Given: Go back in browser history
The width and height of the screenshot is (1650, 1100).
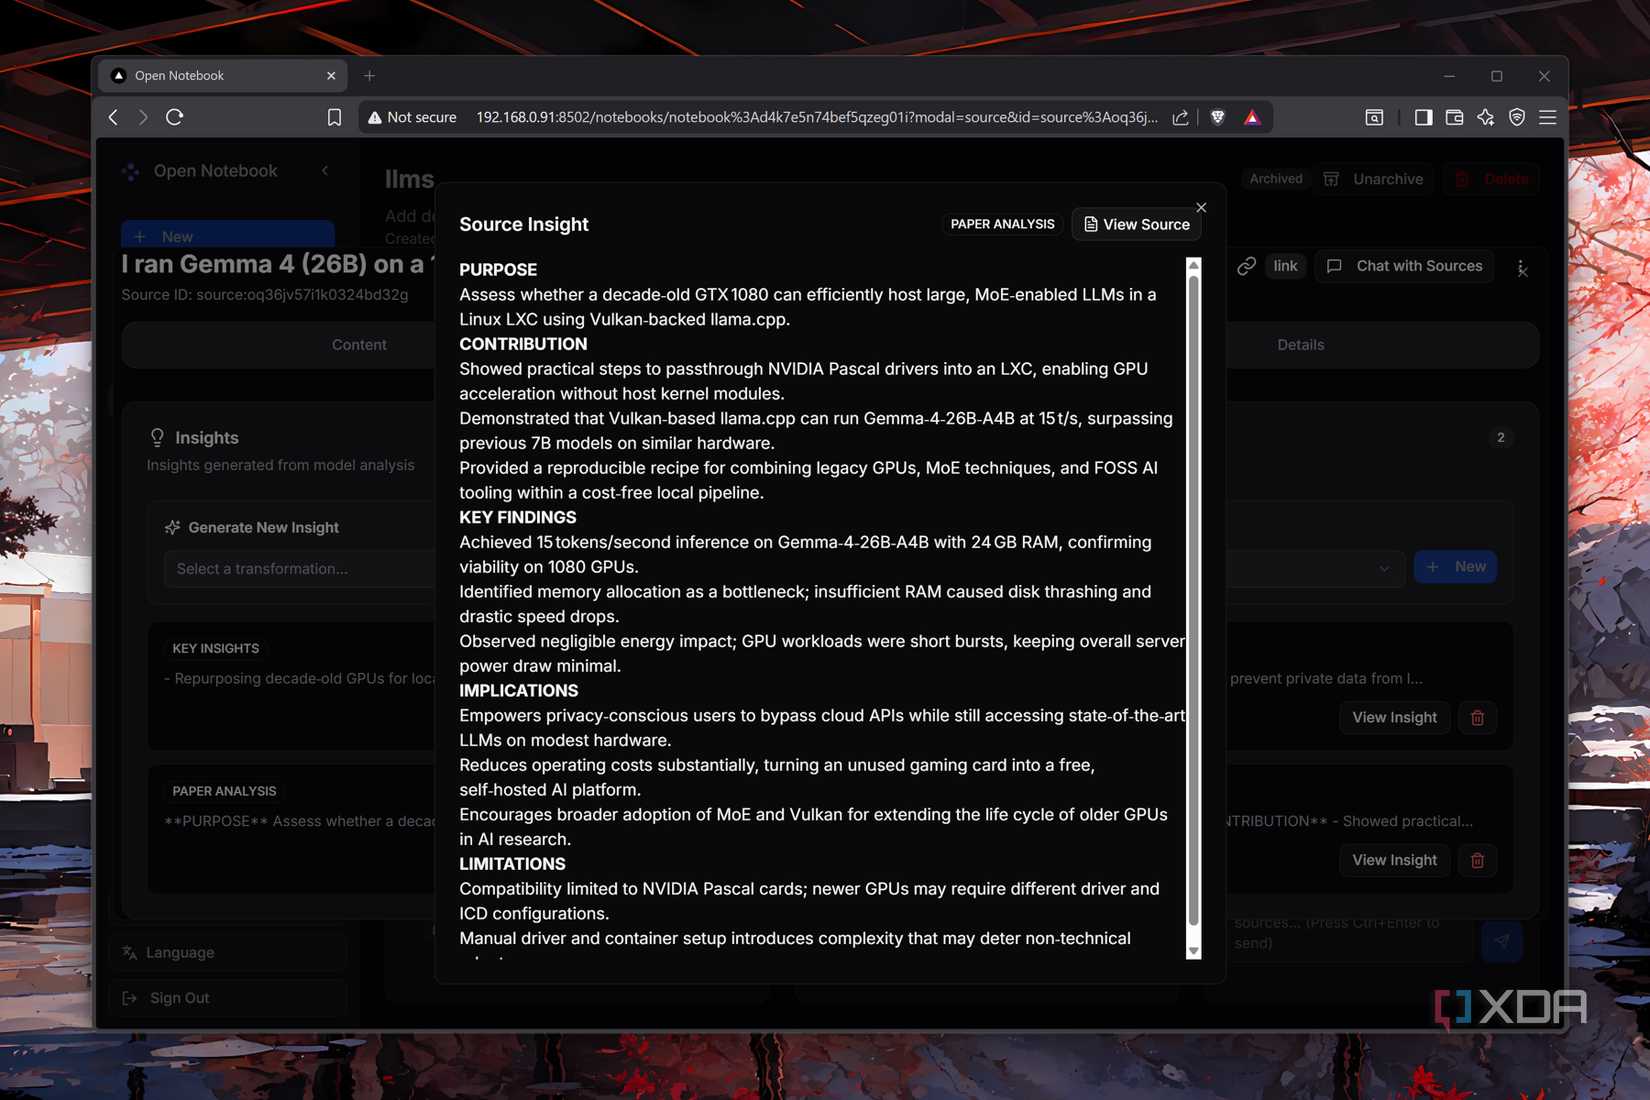Looking at the screenshot, I should coord(114,117).
